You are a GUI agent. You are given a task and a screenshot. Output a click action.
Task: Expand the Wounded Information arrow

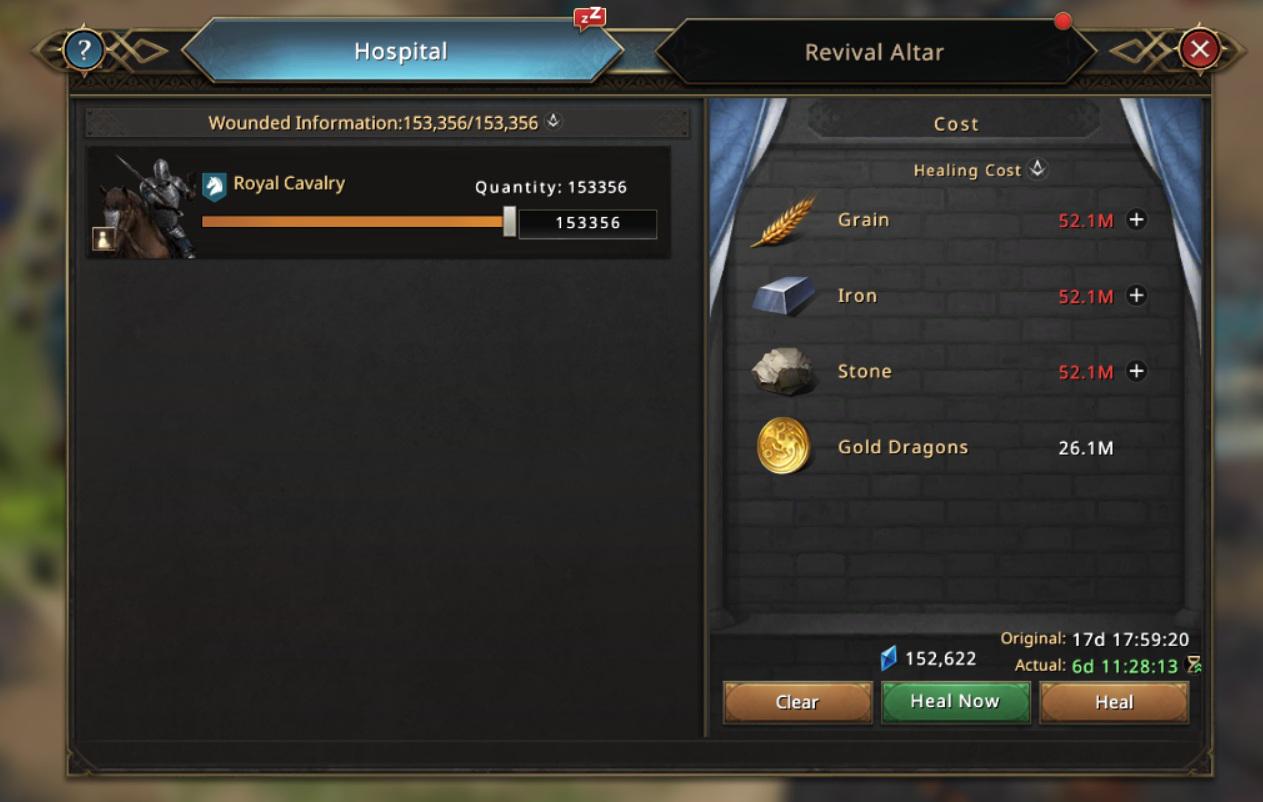pos(553,122)
